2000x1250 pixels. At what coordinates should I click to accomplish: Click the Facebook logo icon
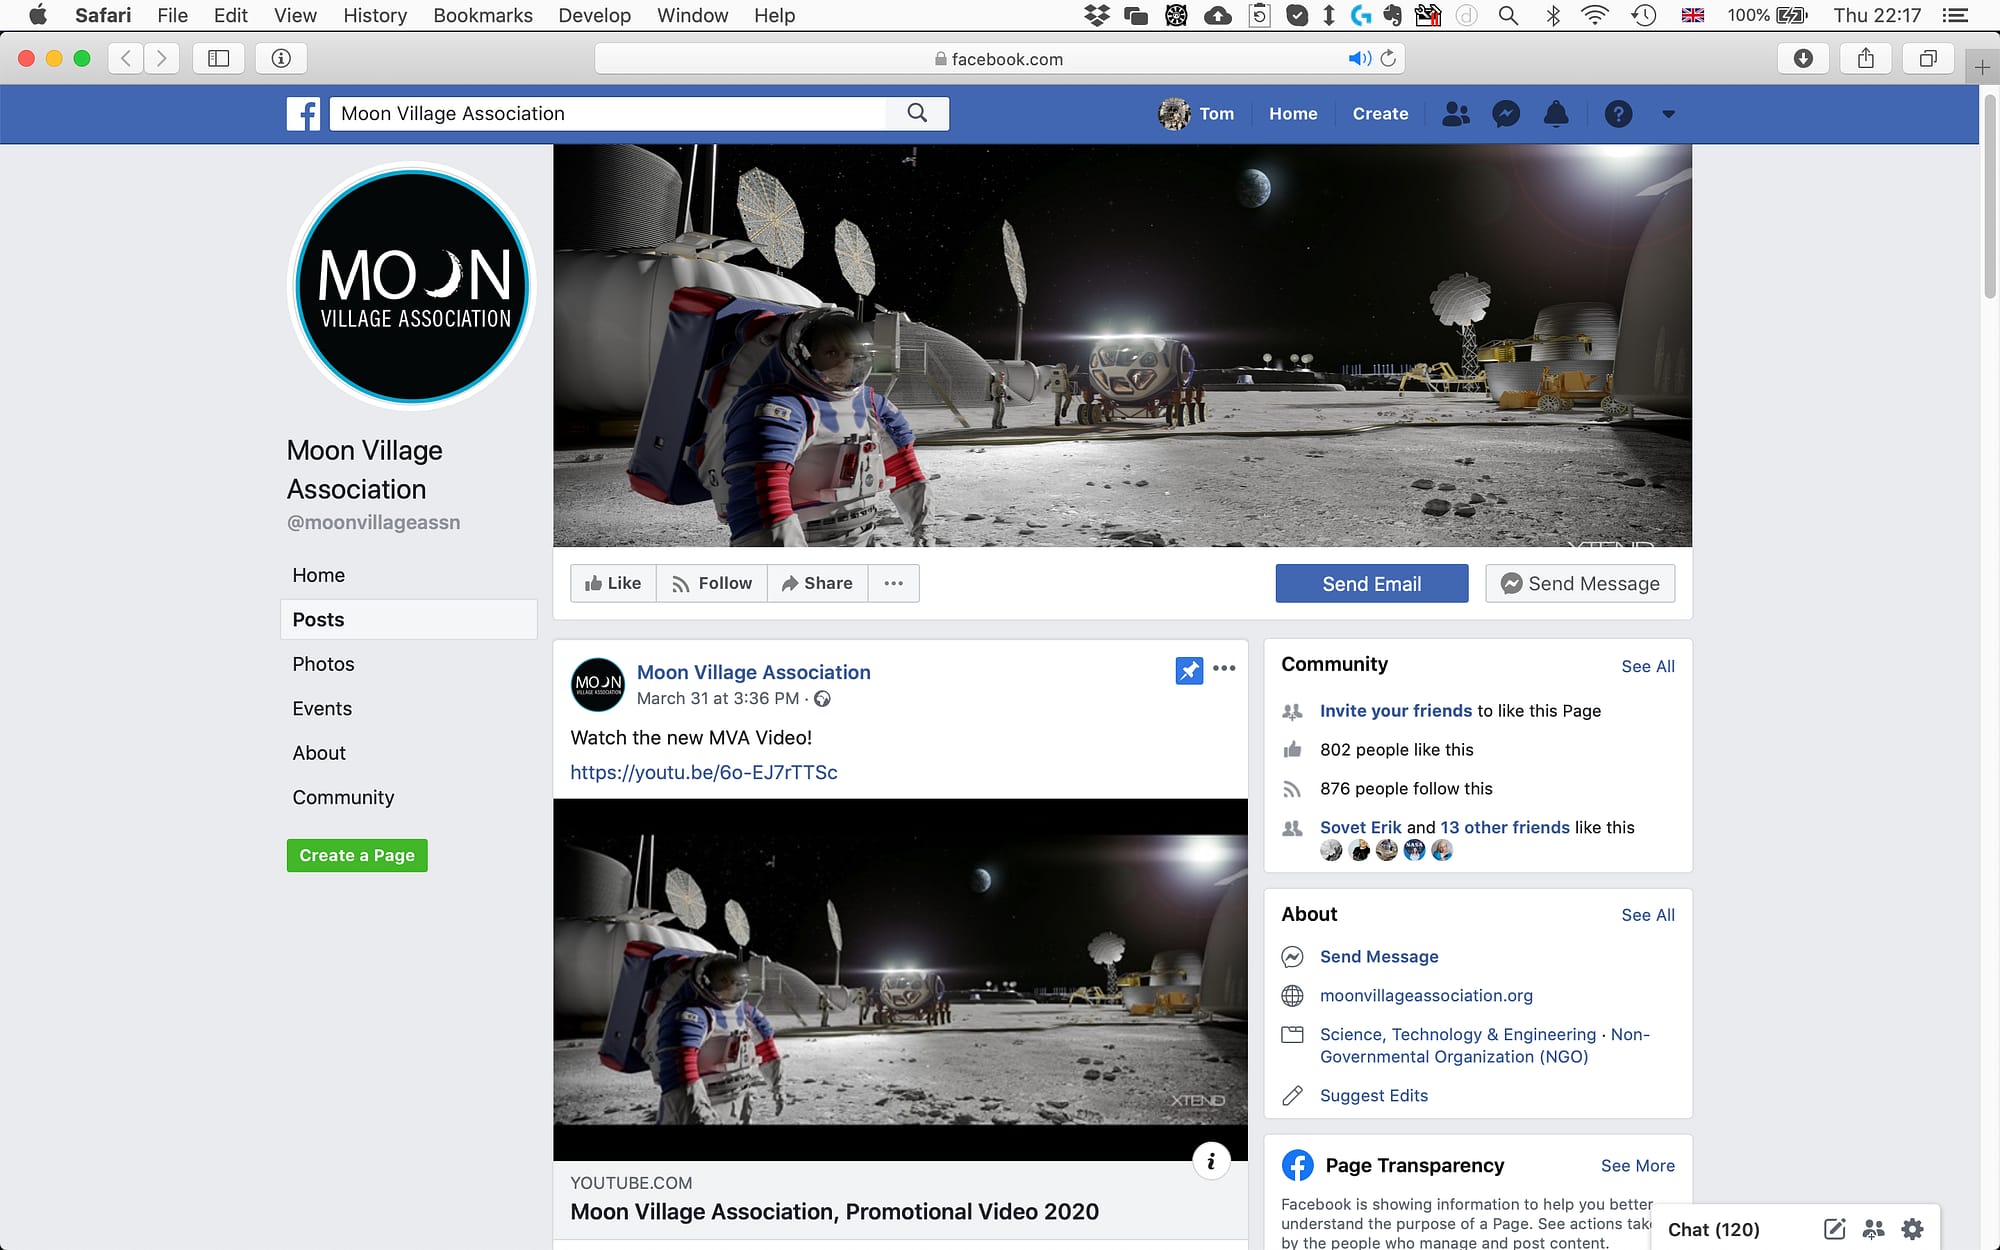coord(303,114)
